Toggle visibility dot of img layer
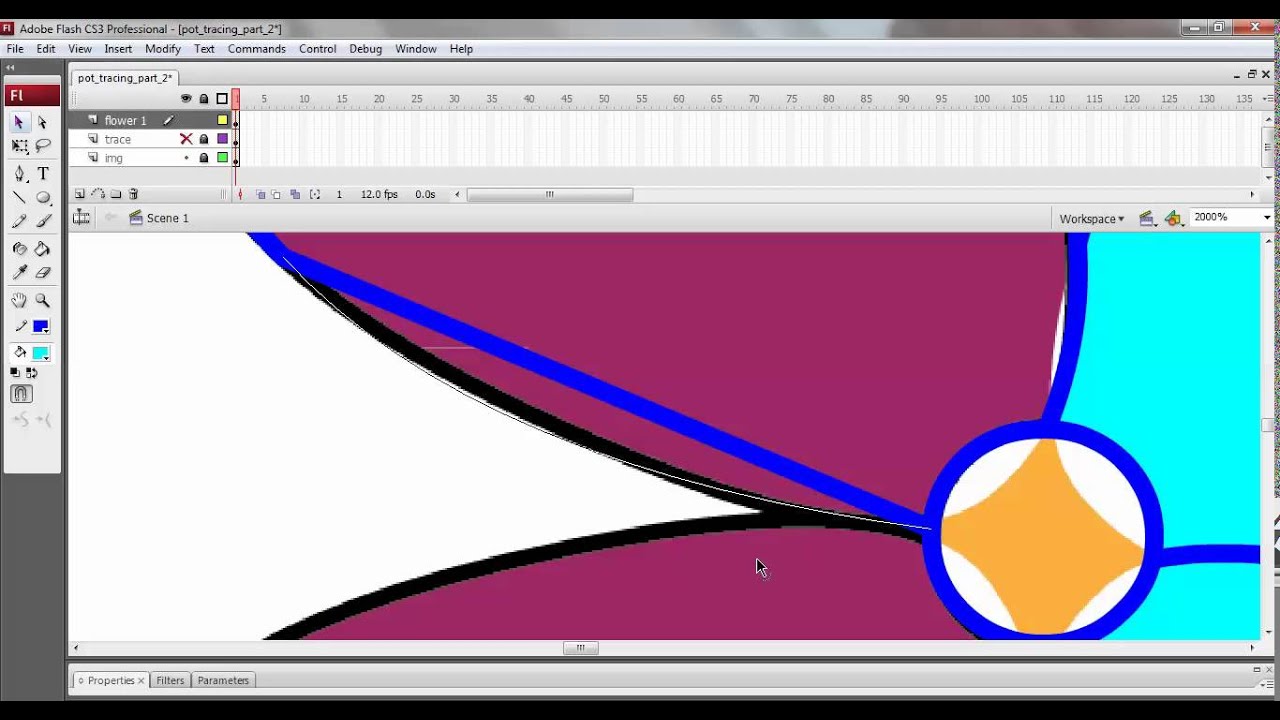 point(186,158)
